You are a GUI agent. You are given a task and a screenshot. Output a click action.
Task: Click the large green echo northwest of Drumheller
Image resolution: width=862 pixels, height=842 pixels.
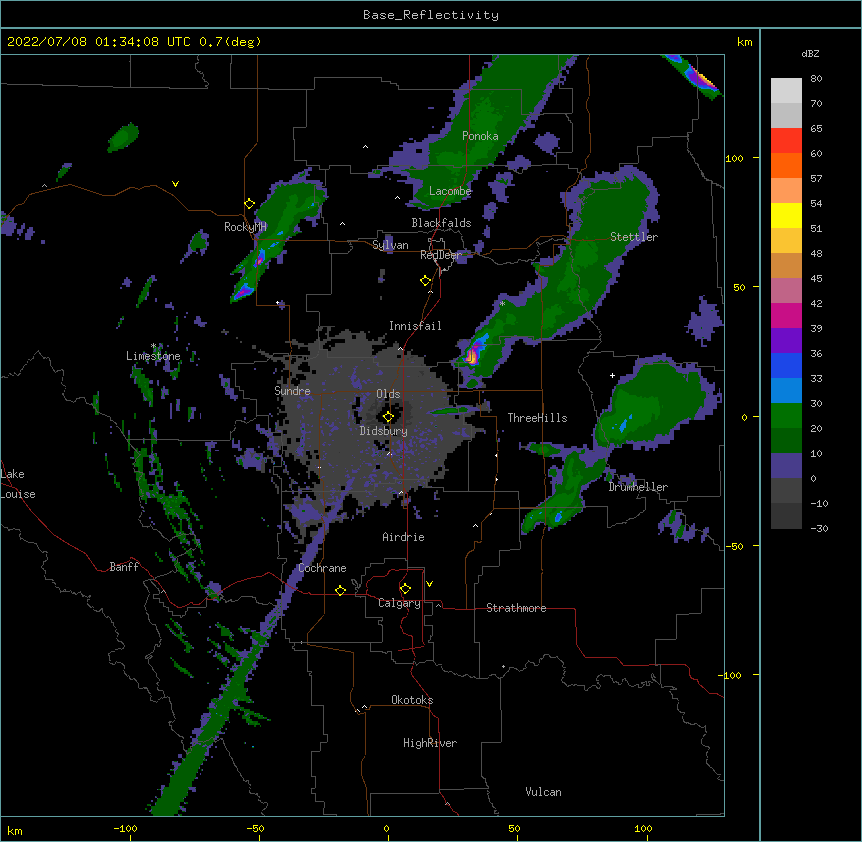point(657,402)
